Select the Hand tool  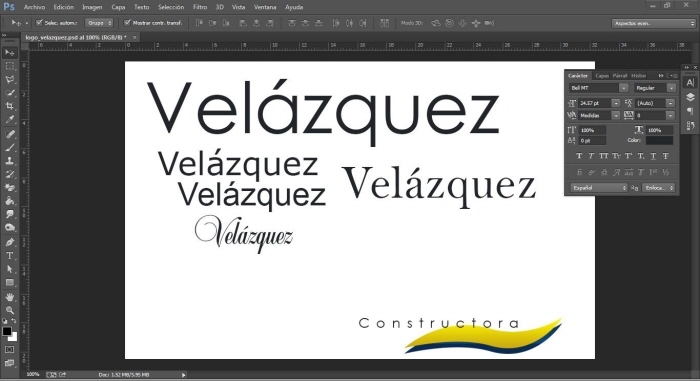[9, 297]
